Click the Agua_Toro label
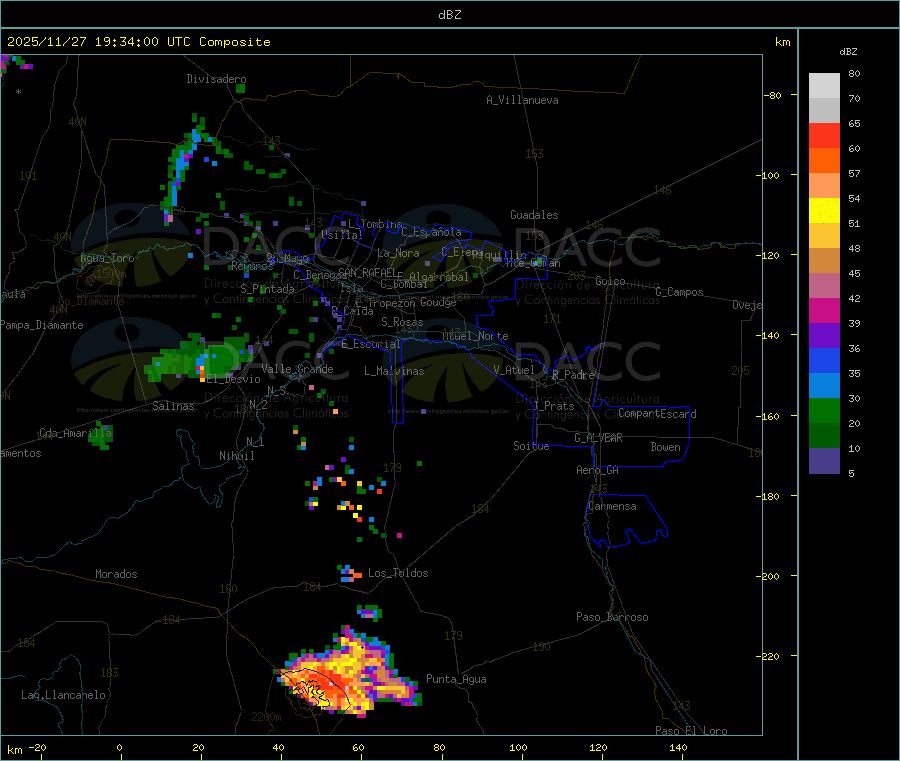 (x=107, y=258)
